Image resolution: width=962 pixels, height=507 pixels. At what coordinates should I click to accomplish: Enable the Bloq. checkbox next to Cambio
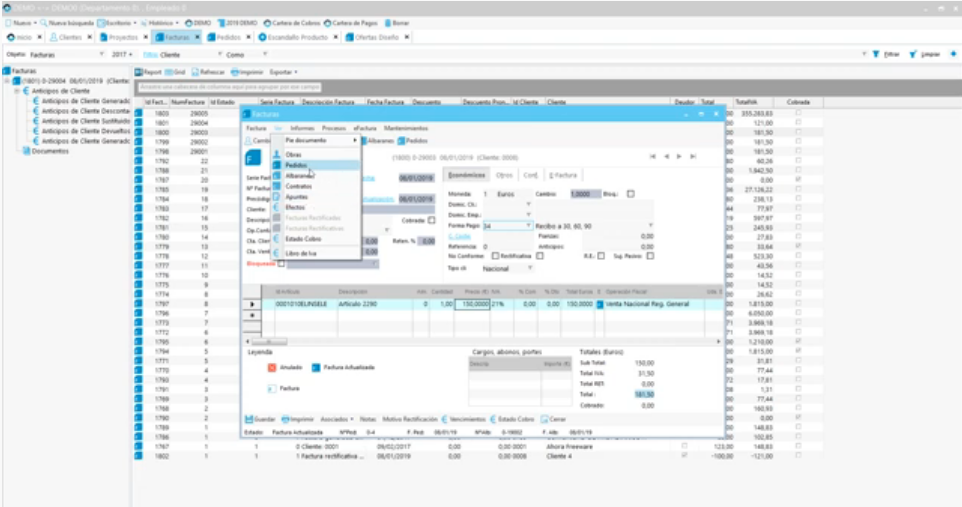click(x=630, y=194)
